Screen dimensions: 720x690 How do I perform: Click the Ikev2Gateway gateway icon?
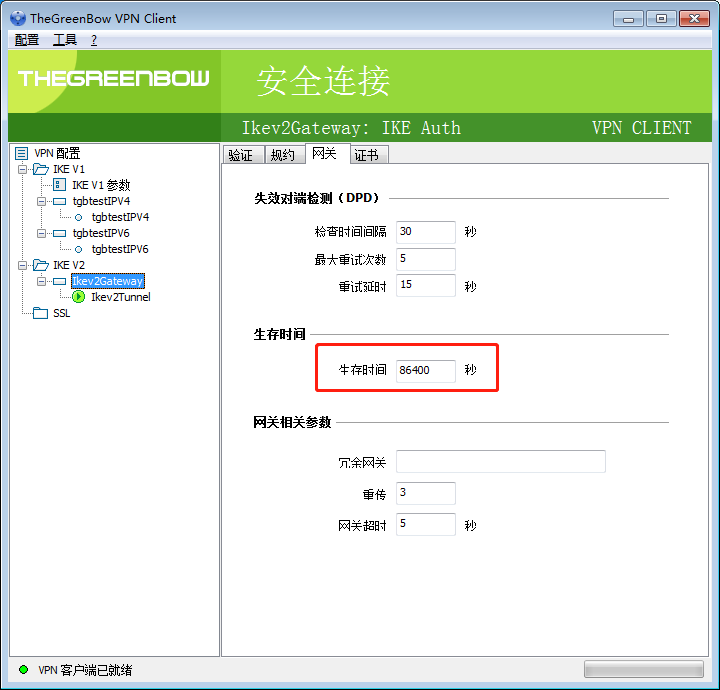60,281
